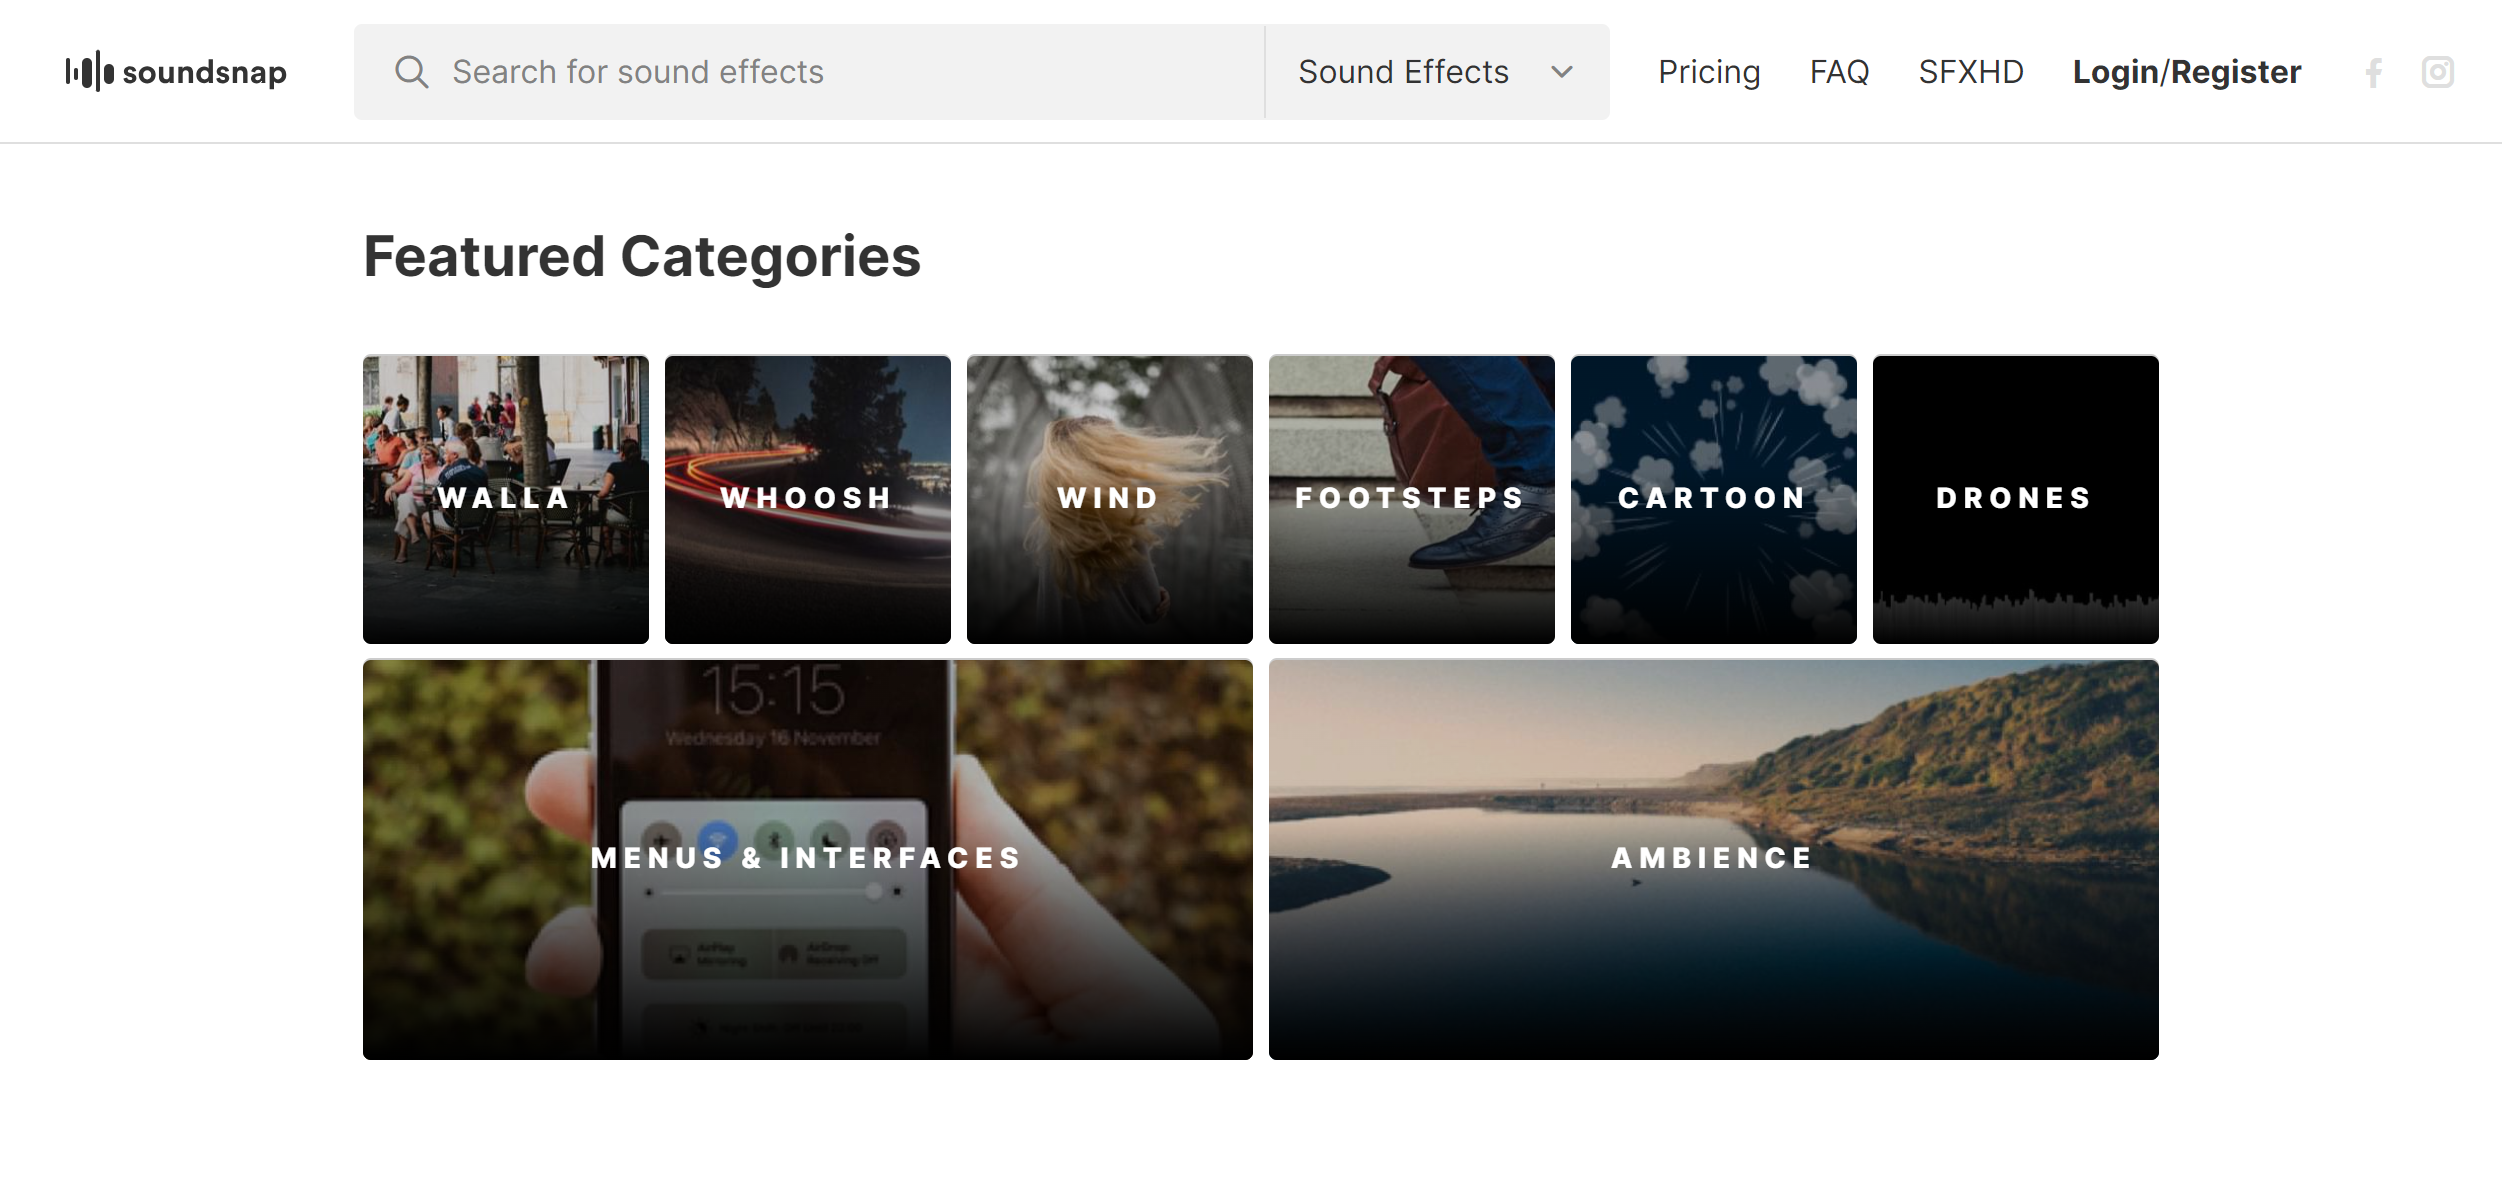Browse the Ambience category tile
This screenshot has width=2502, height=1186.
pos(1713,858)
